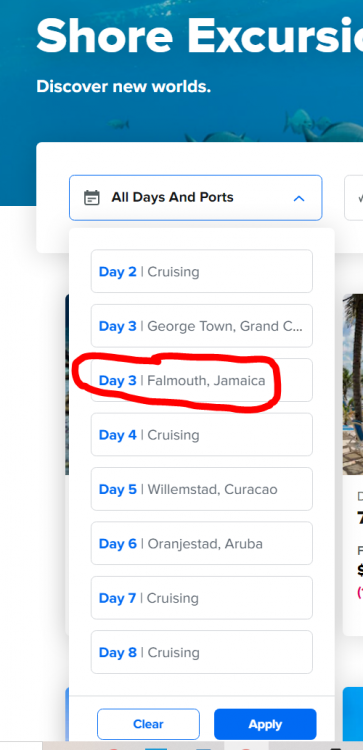Viewport: 363px width, 750px height.
Task: Open the partially visible filter dropdown on the right
Action: coord(354,198)
